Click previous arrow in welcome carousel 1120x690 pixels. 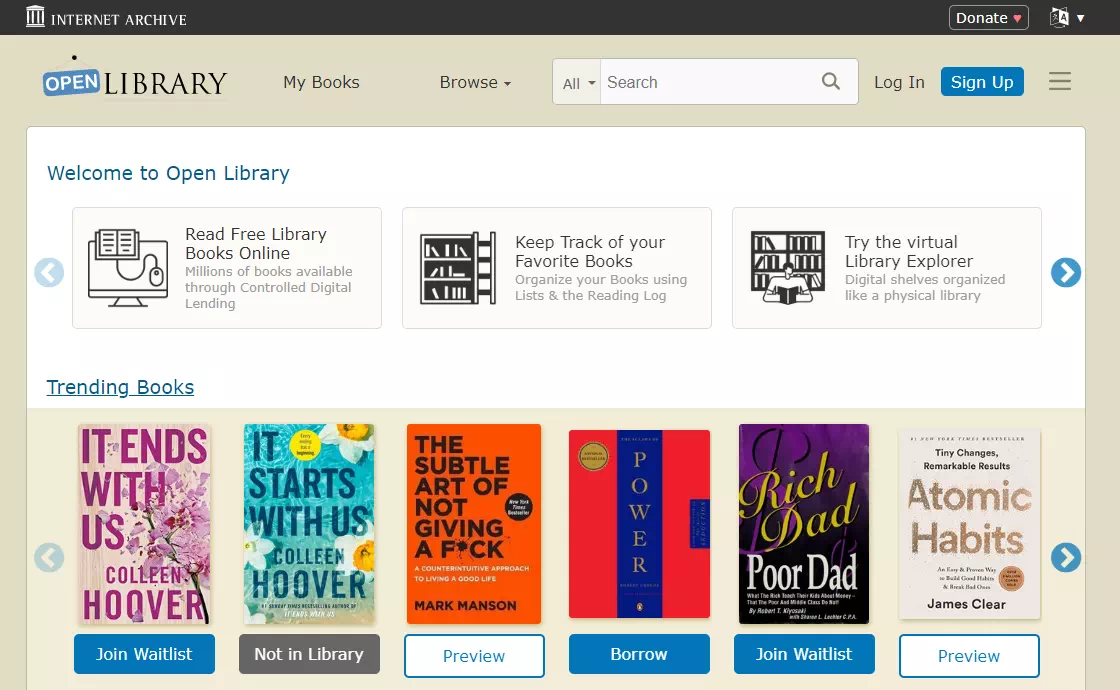[49, 272]
